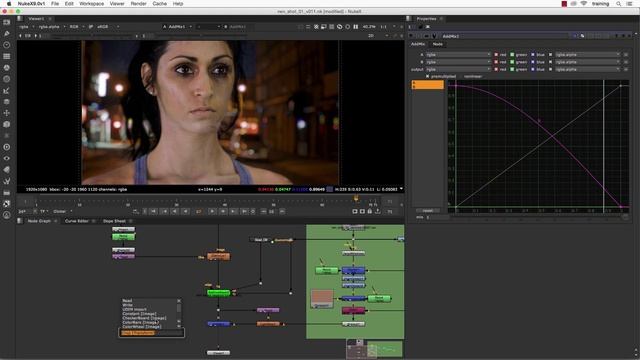Image resolution: width=640 pixels, height=360 pixels.
Task: Toggle blue checkbox in output row
Action: tap(533, 69)
